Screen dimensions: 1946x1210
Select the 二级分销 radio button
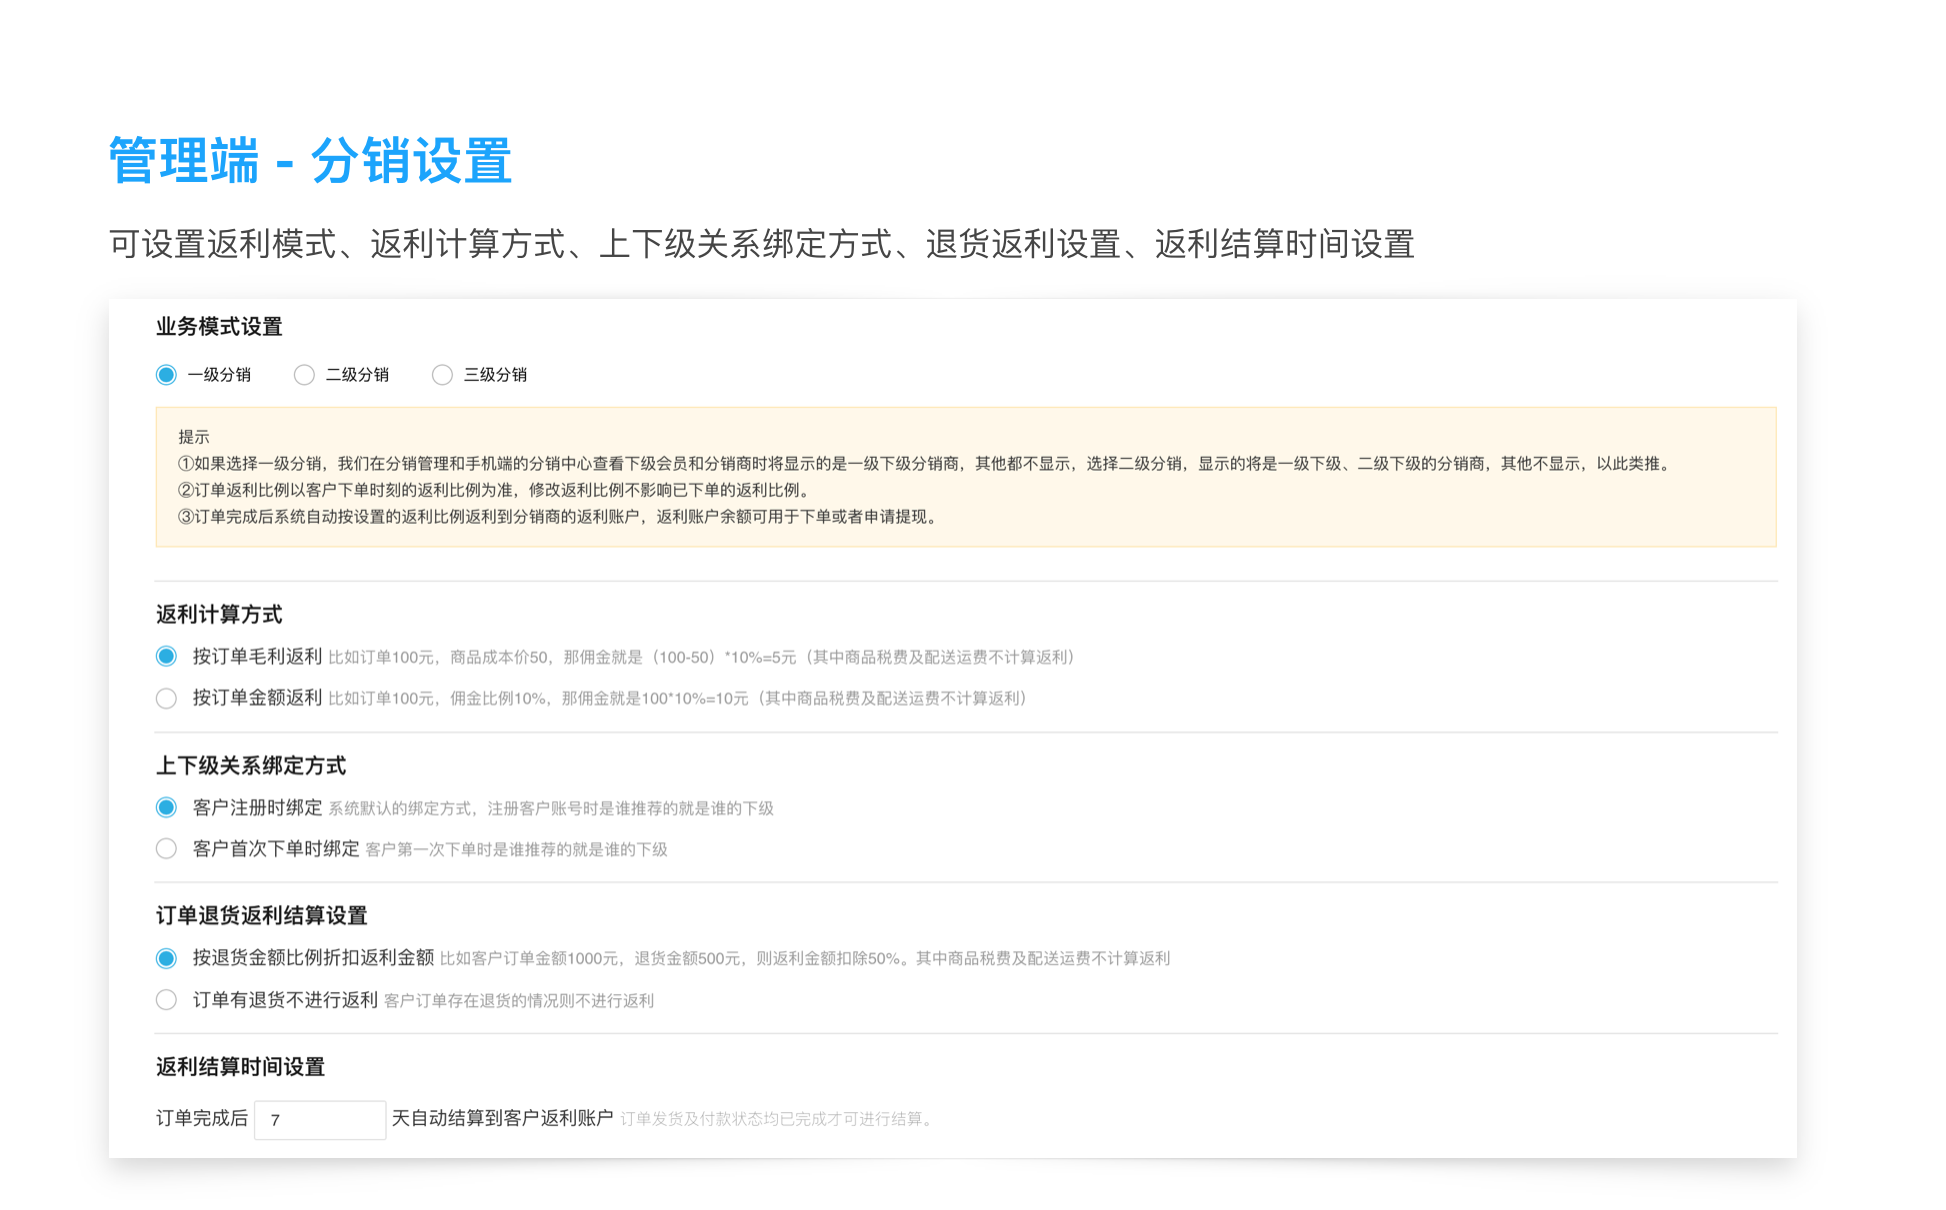click(304, 375)
